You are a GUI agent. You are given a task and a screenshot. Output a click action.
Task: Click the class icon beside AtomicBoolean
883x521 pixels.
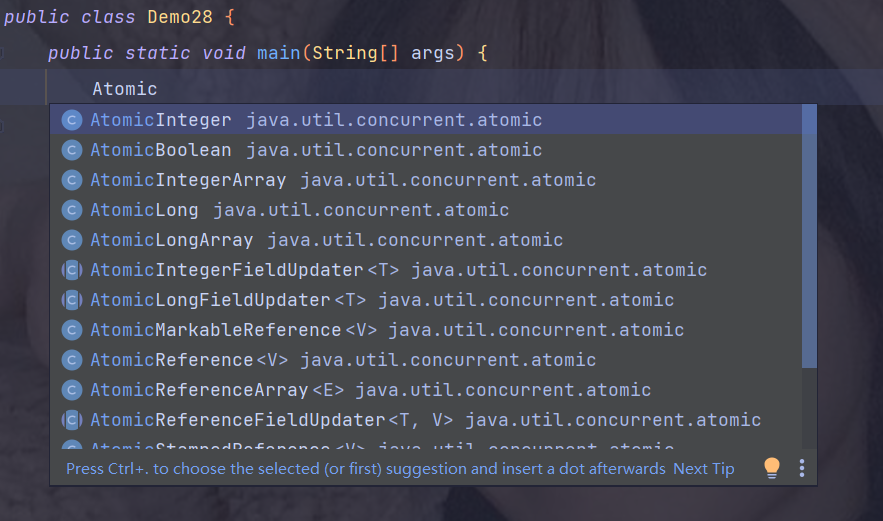[71, 150]
